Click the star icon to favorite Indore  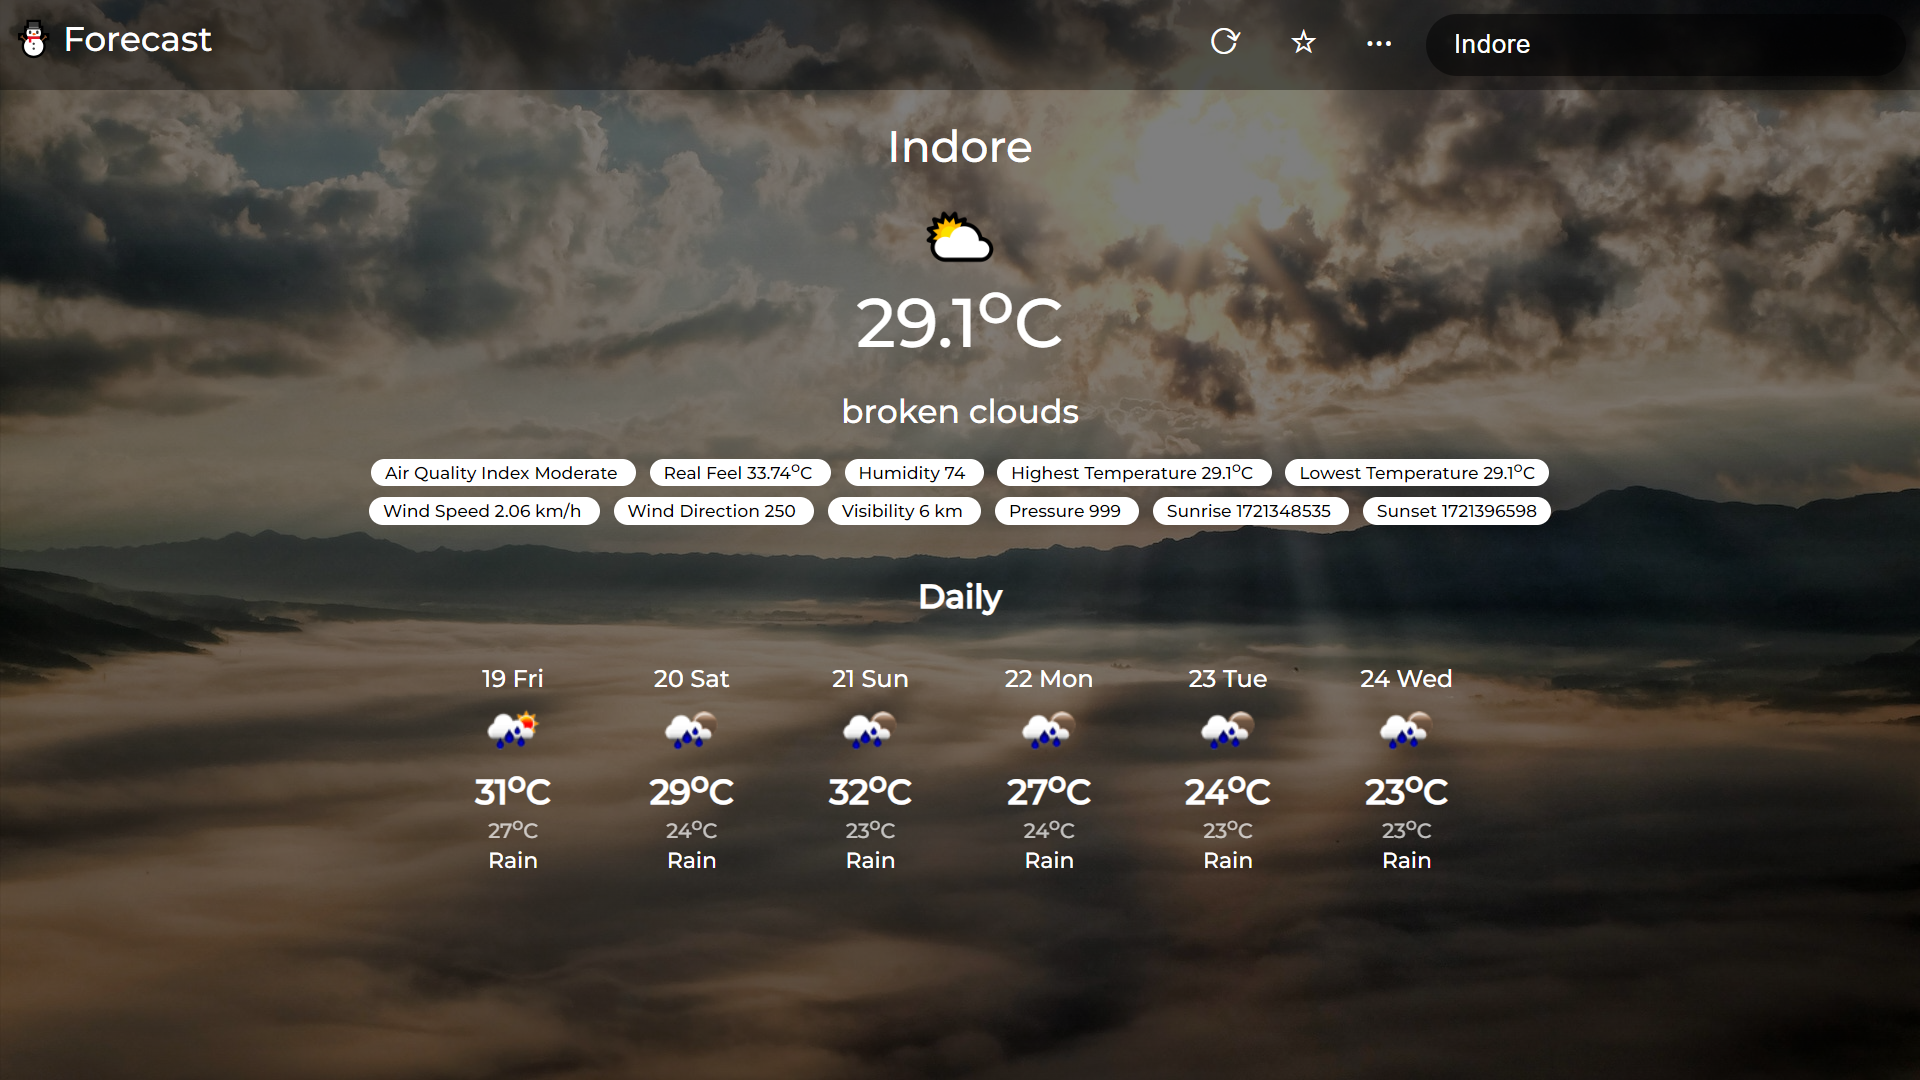[x=1302, y=42]
